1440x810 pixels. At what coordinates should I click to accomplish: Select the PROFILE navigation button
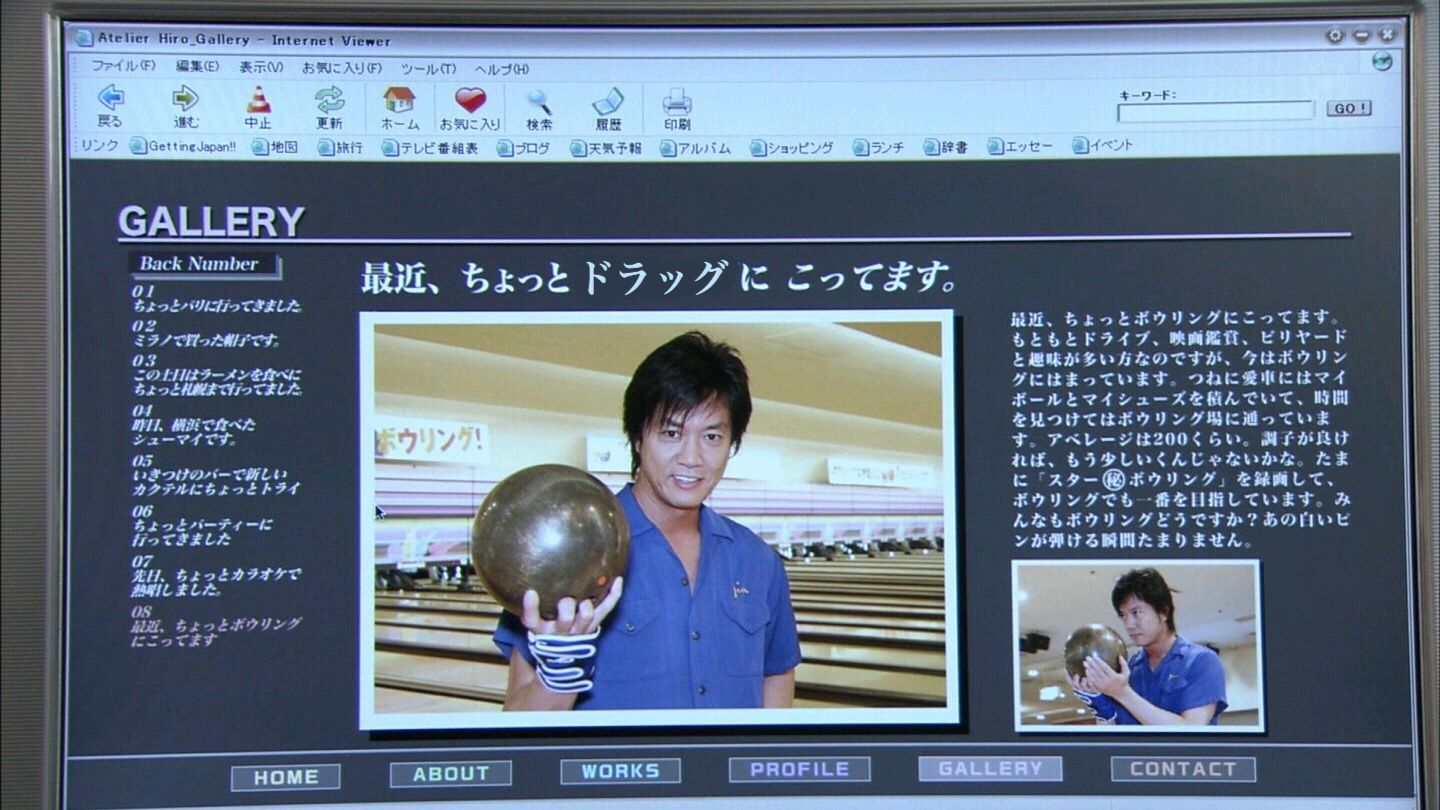pos(799,769)
